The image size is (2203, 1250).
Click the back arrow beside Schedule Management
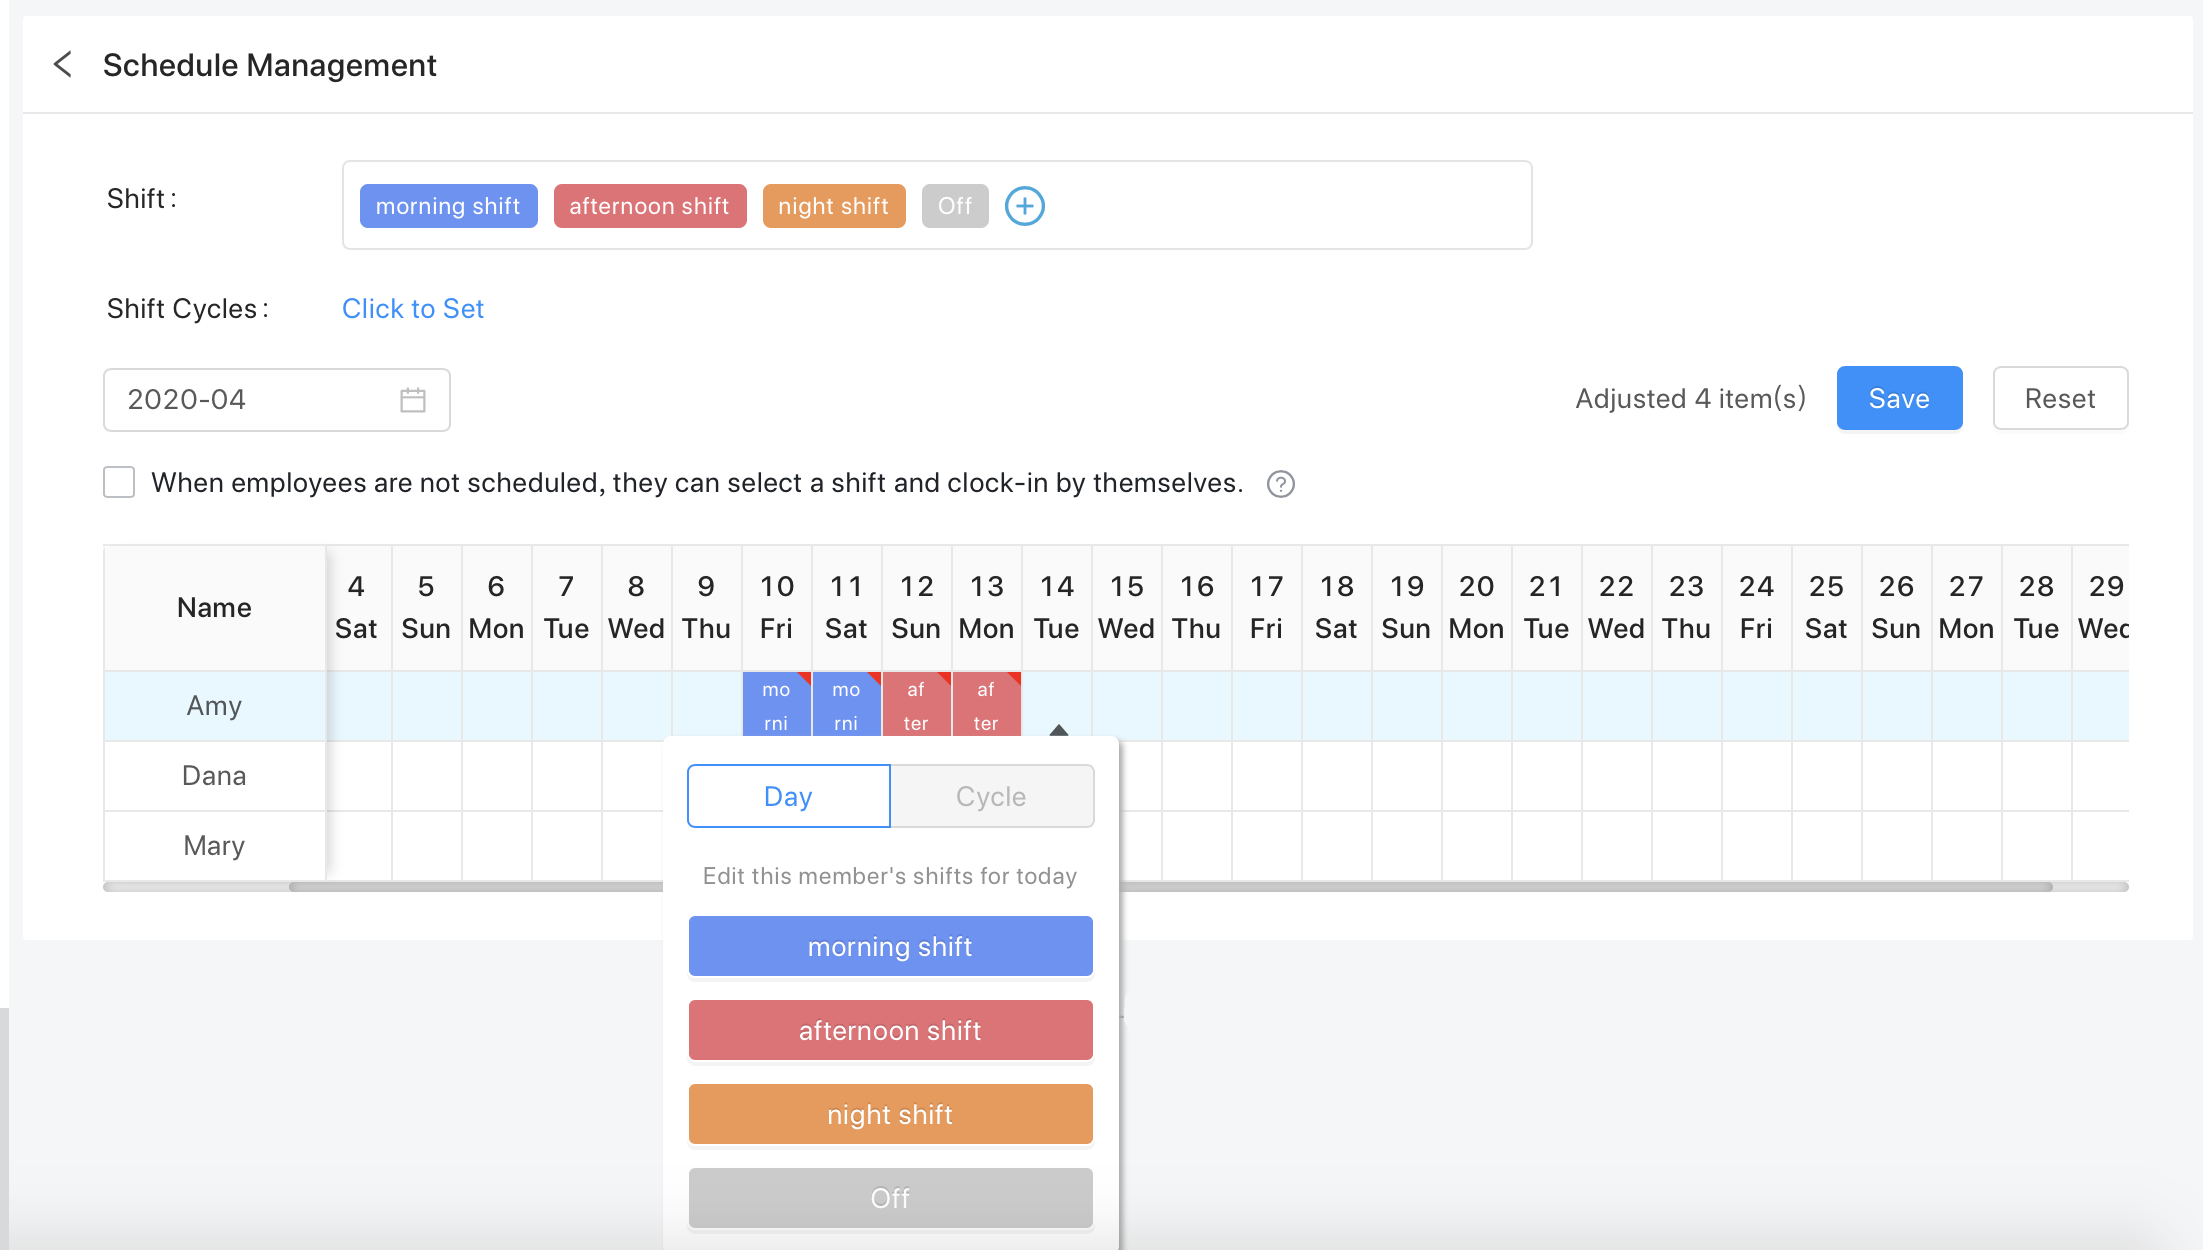(x=63, y=65)
